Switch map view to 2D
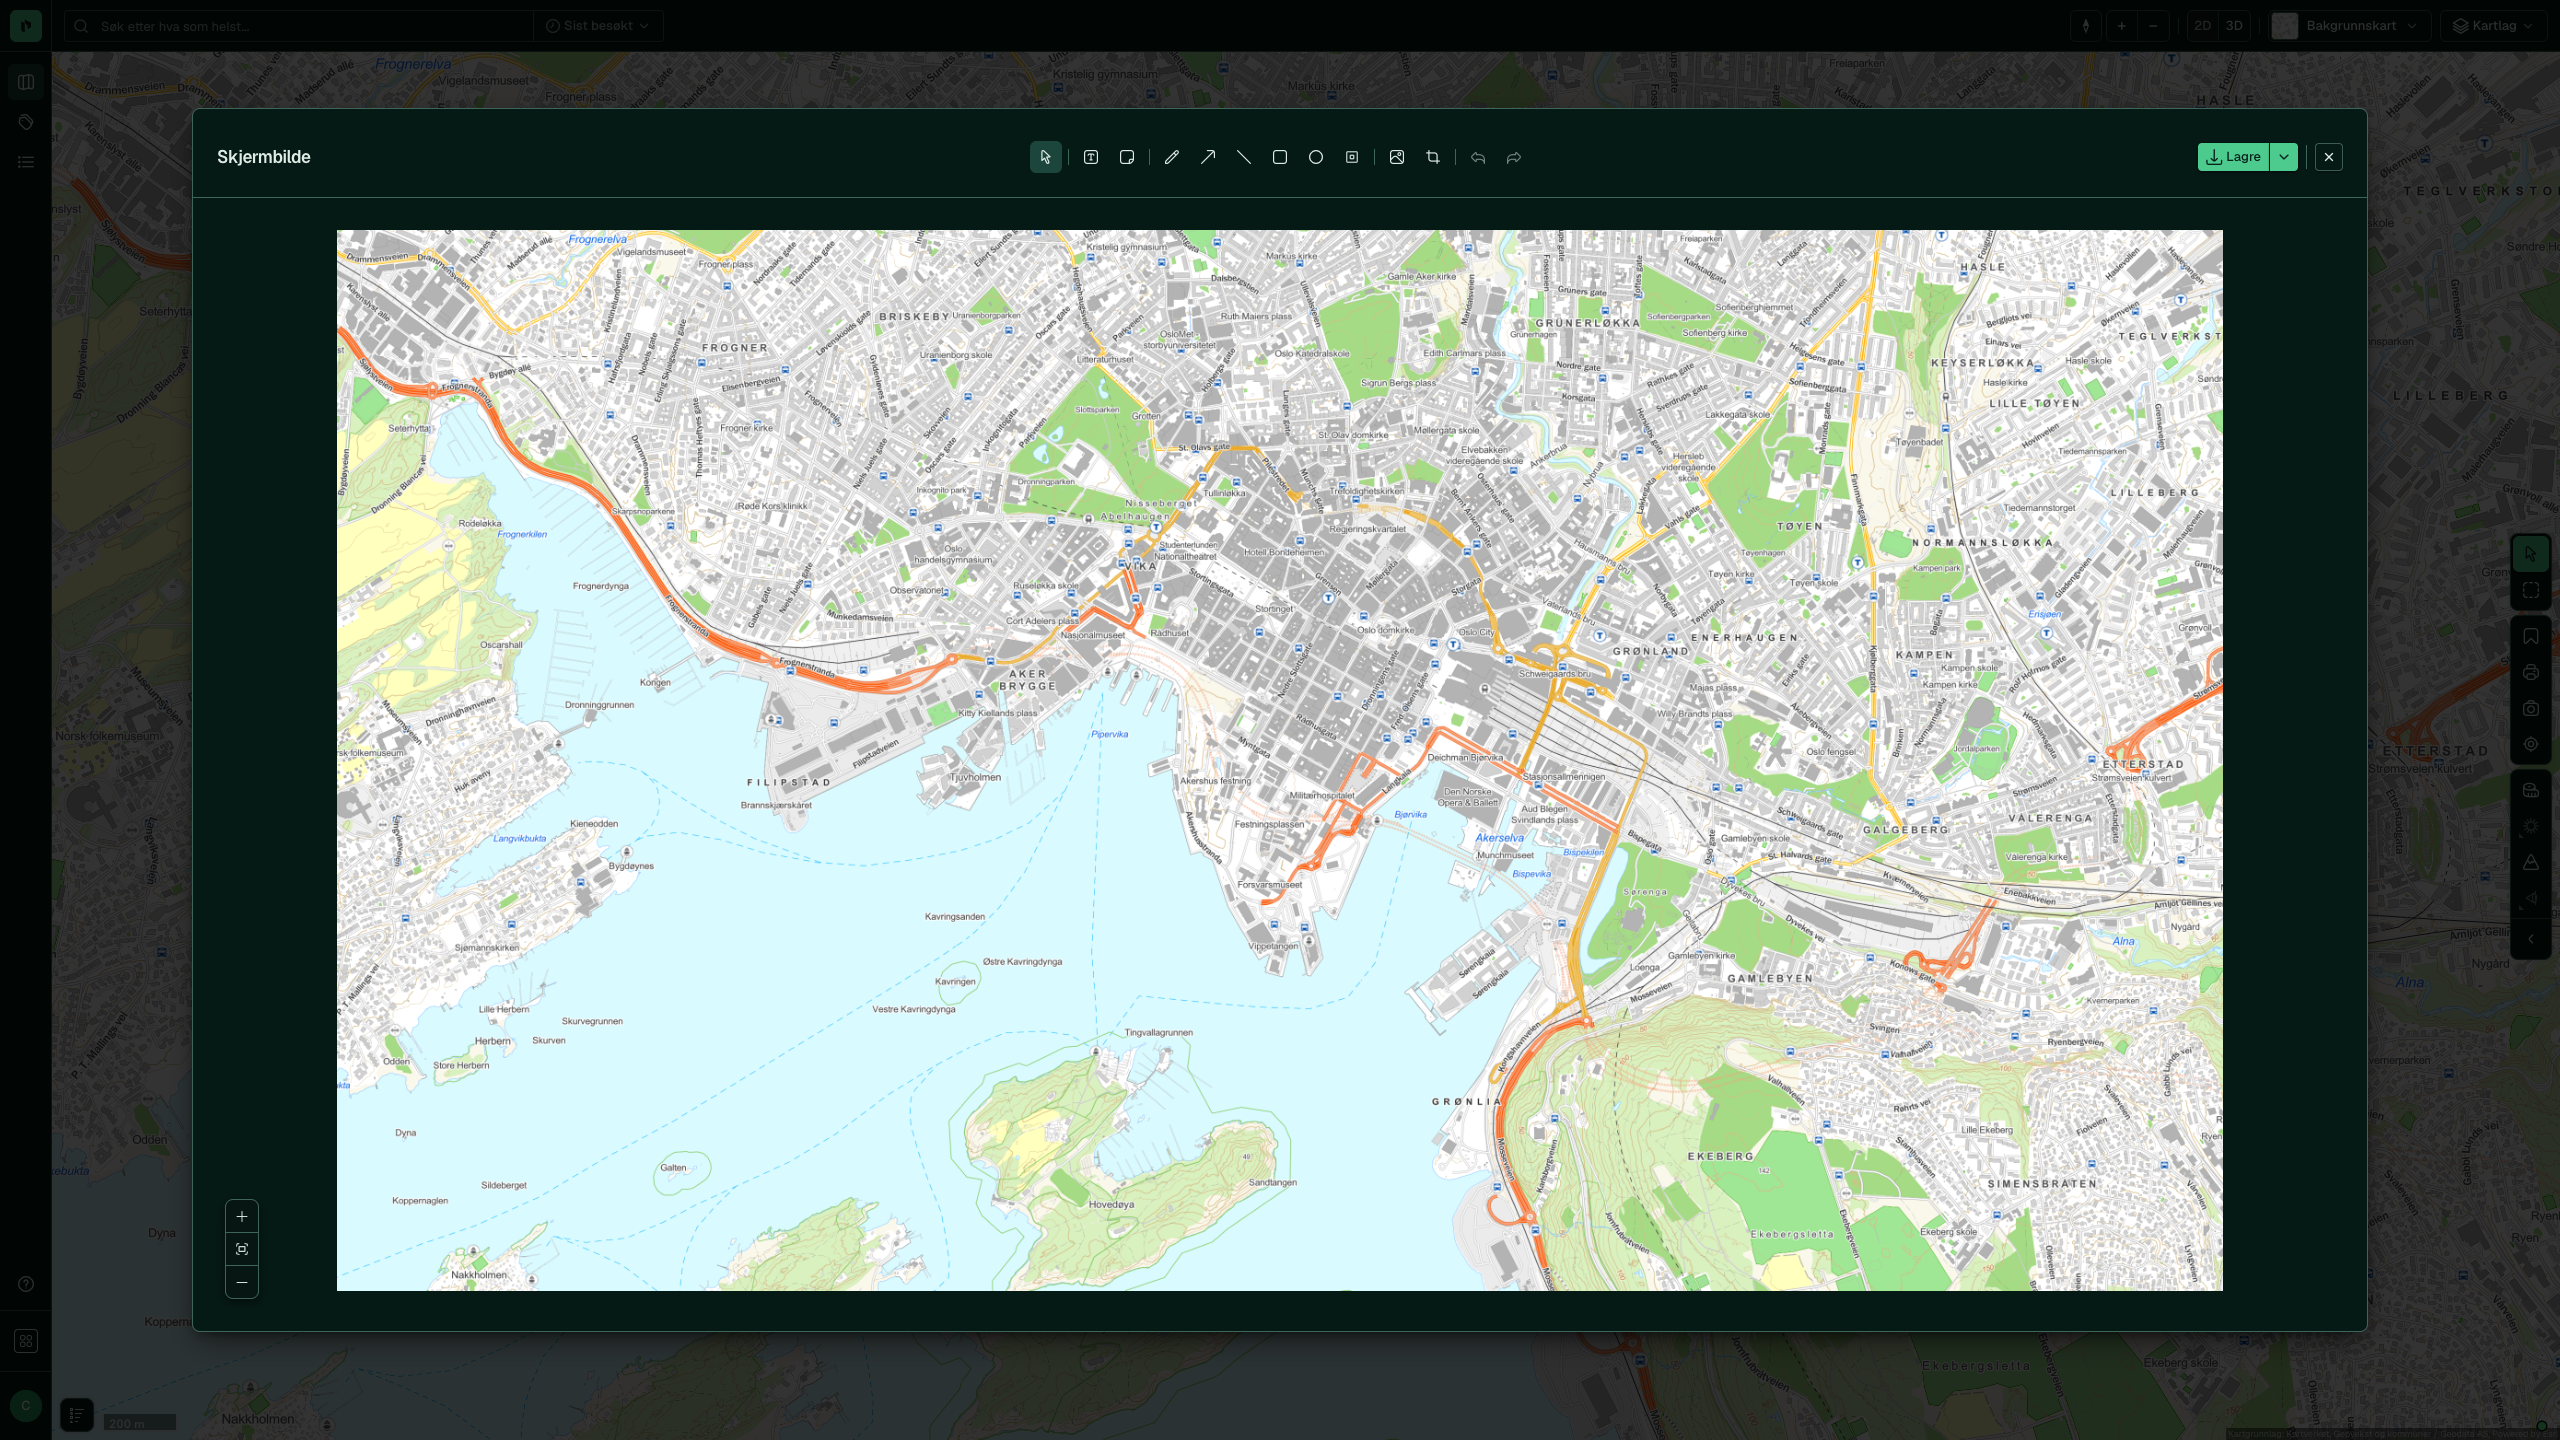The height and width of the screenshot is (1440, 2560). (x=2202, y=26)
